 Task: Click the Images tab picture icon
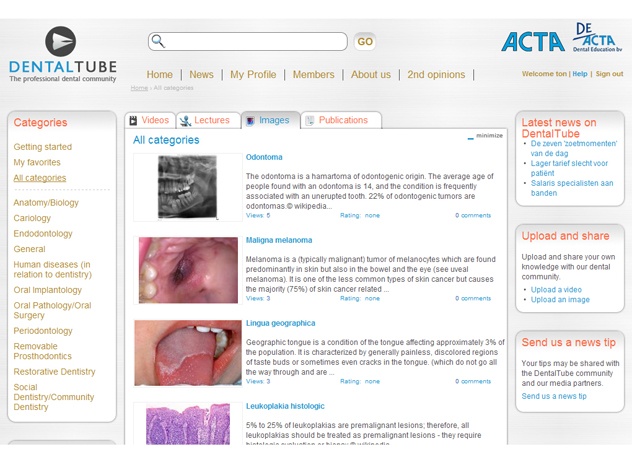(250, 121)
